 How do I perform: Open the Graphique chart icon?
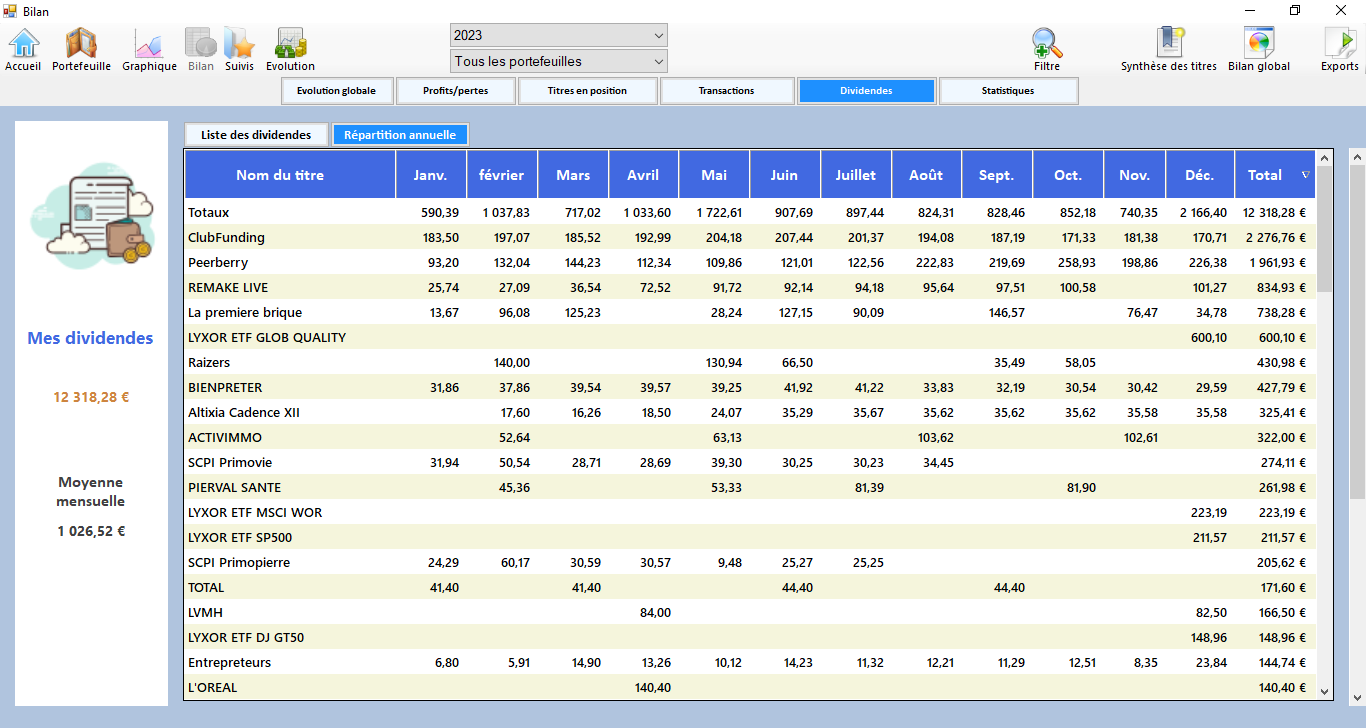(149, 49)
